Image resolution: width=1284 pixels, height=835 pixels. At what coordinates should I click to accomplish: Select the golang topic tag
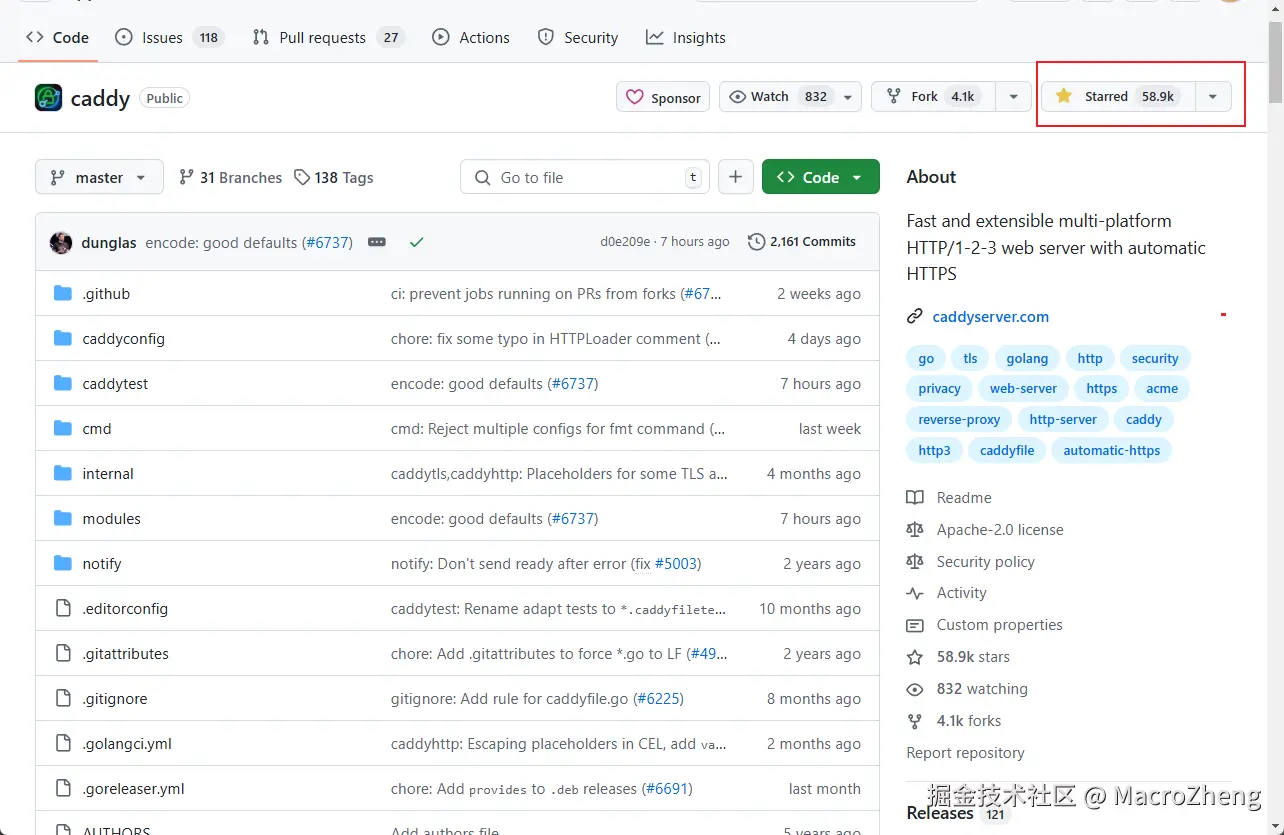tap(1027, 359)
